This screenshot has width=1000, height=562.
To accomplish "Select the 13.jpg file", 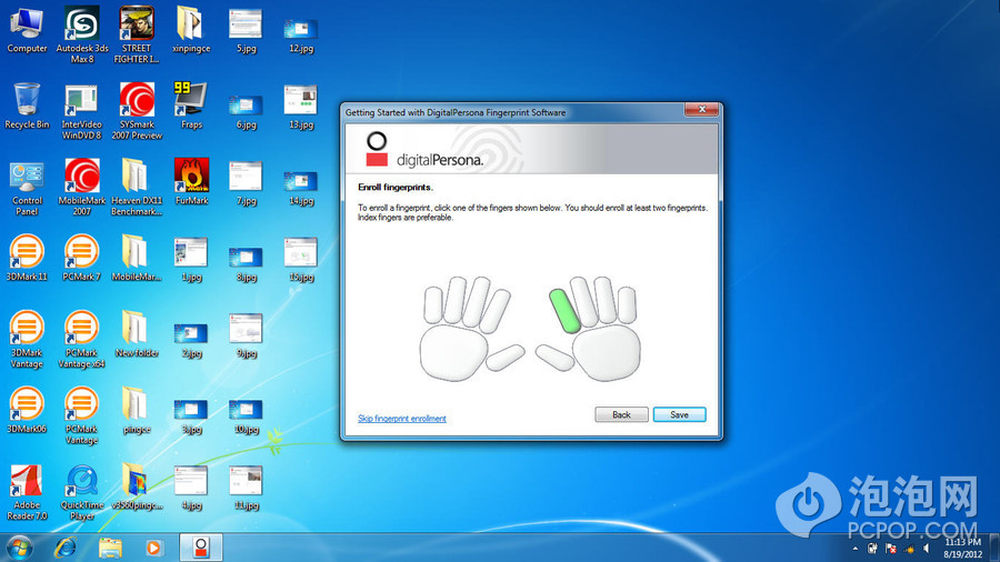I will coord(301,108).
